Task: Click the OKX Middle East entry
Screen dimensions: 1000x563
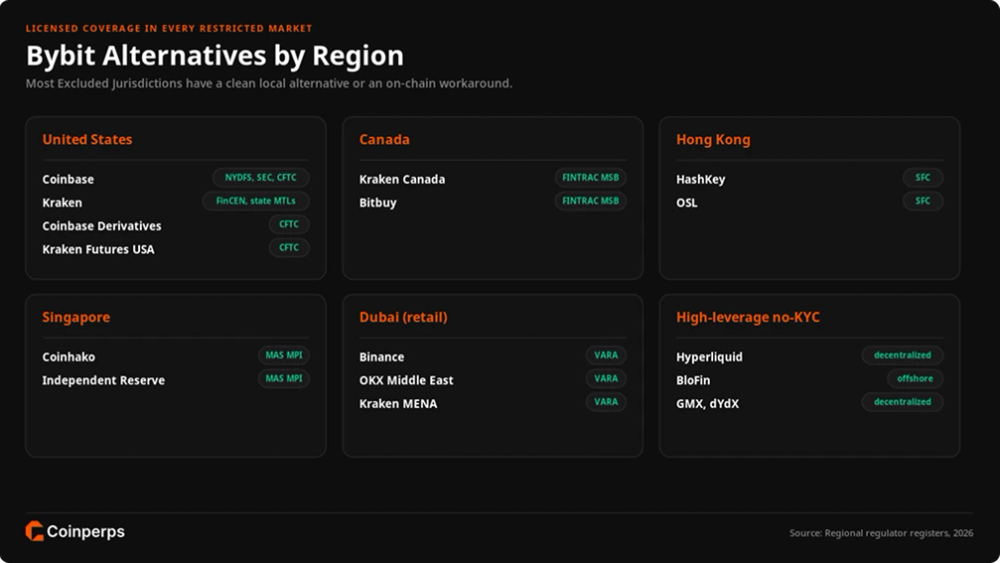Action: point(406,381)
